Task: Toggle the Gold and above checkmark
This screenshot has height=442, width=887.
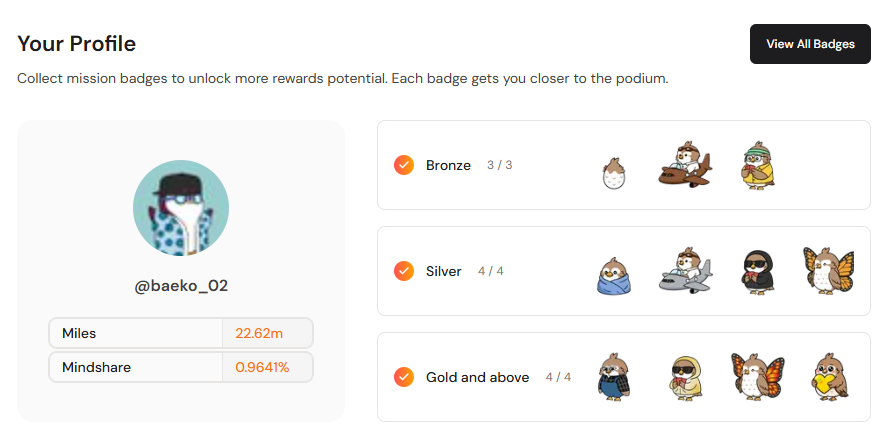Action: click(x=404, y=377)
